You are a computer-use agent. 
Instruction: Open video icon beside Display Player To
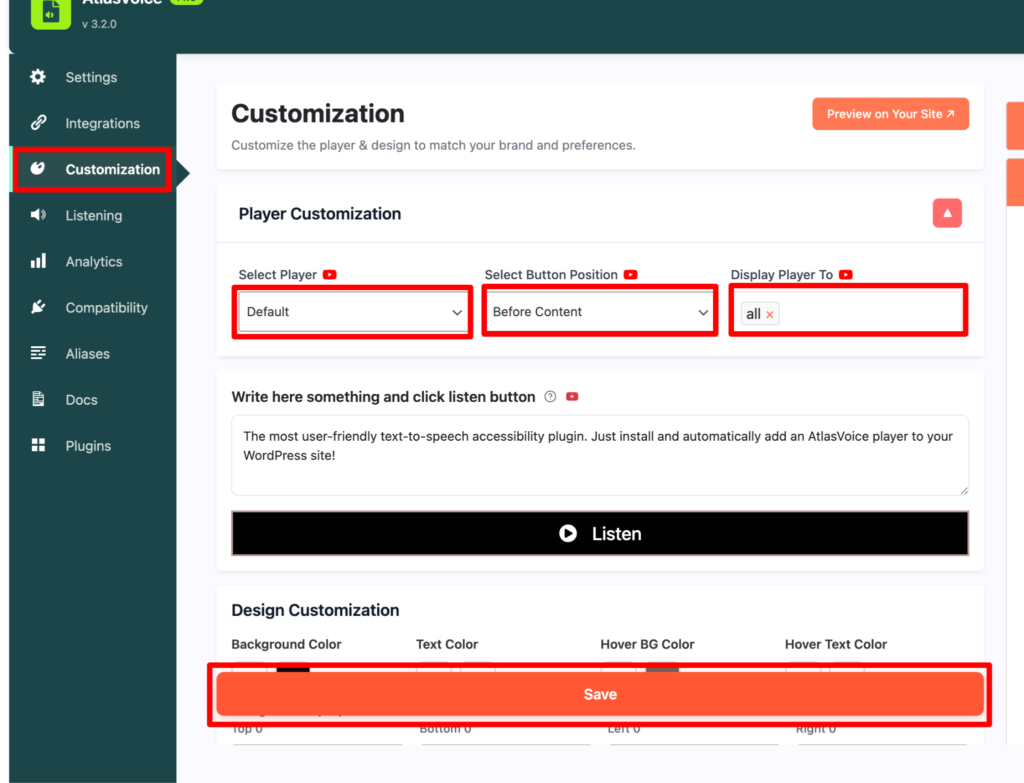[x=846, y=275]
